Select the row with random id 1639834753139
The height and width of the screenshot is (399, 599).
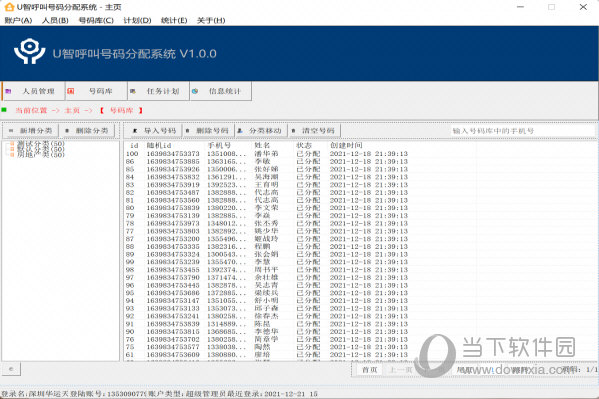coord(267,216)
